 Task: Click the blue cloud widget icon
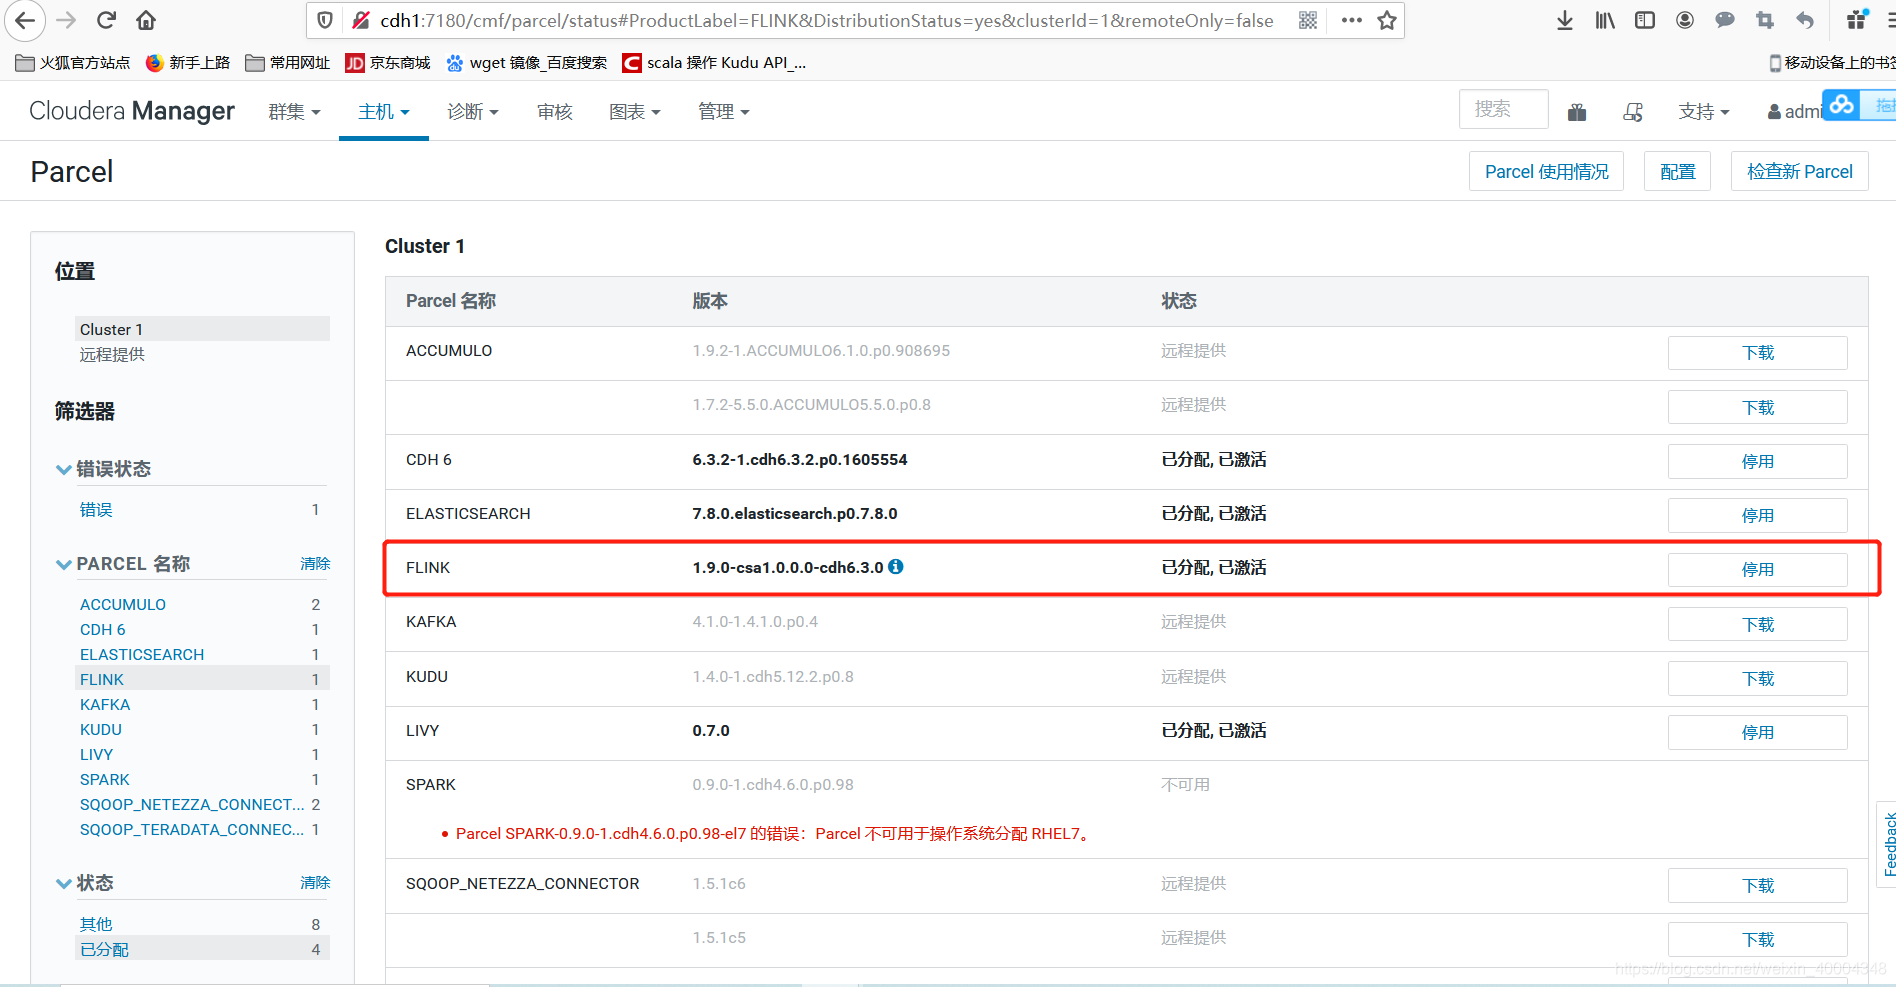(1842, 104)
